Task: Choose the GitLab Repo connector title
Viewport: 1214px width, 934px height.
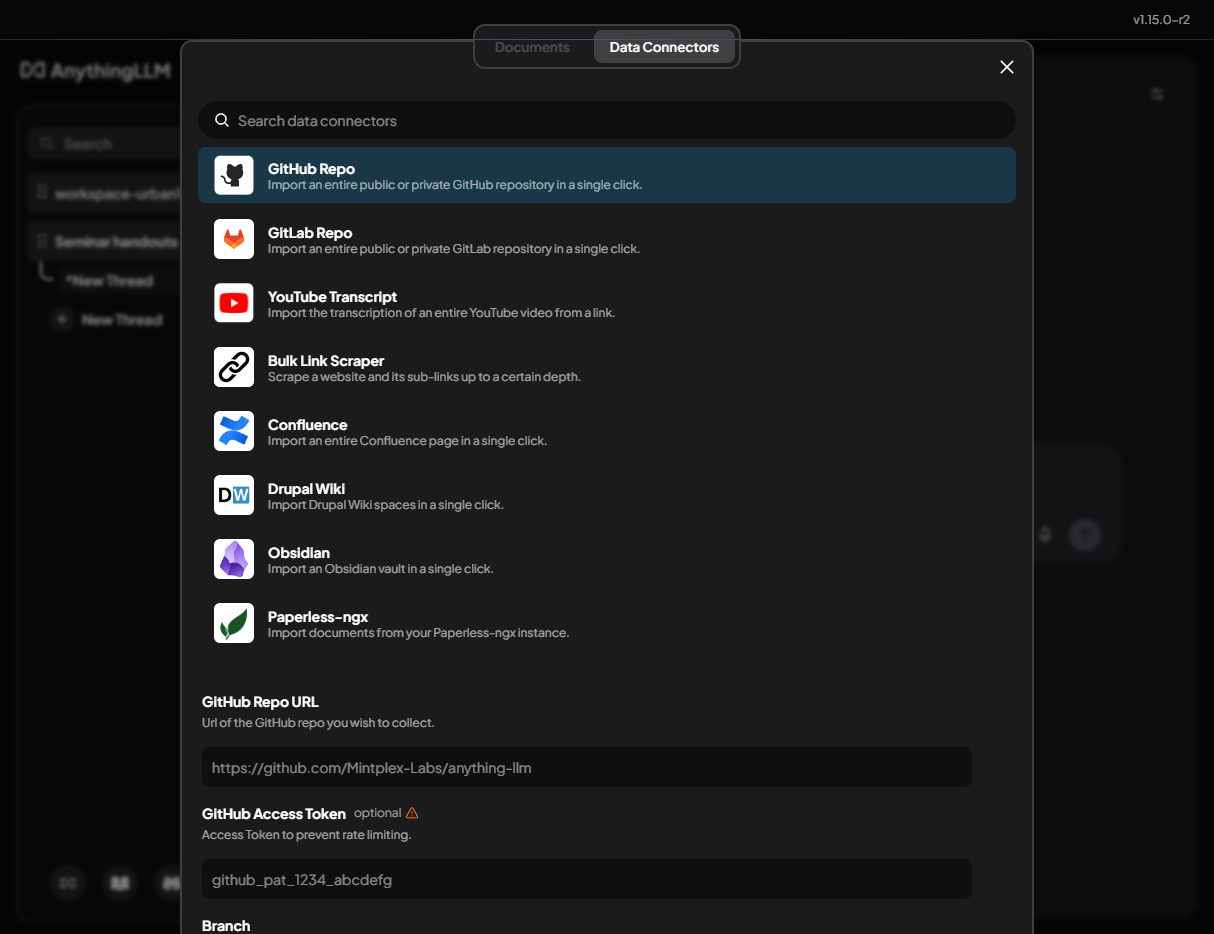Action: pos(310,233)
